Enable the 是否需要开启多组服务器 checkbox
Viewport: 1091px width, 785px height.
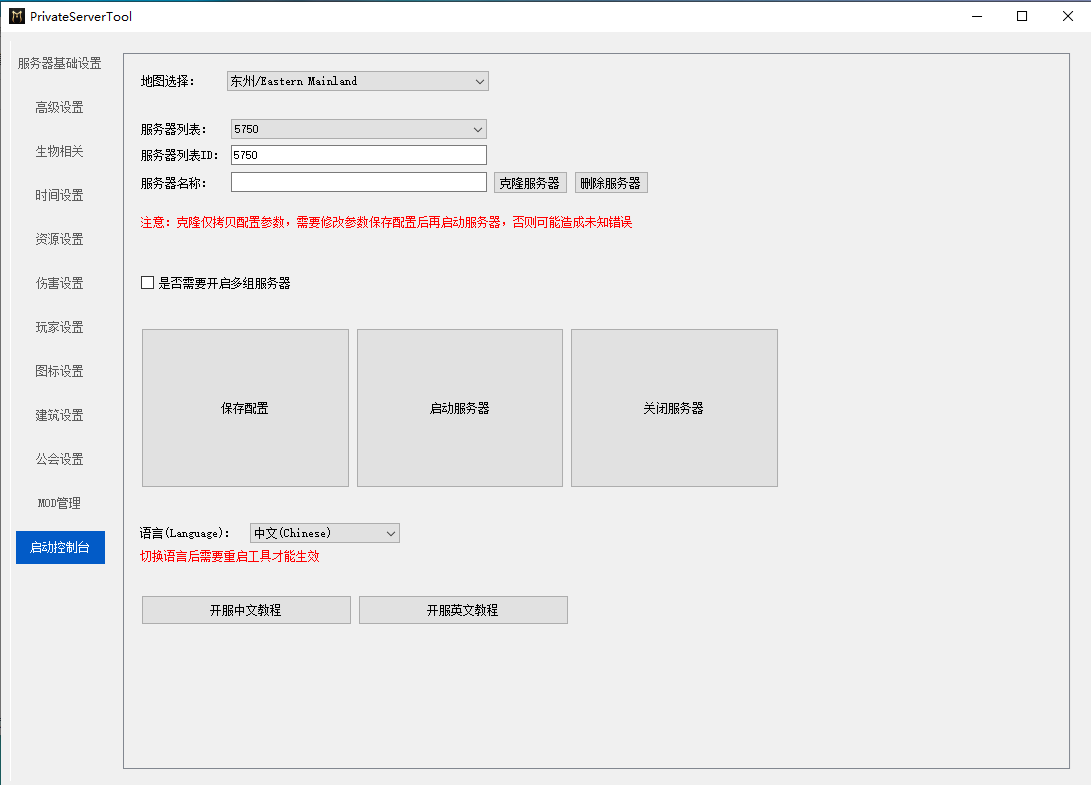tap(148, 283)
